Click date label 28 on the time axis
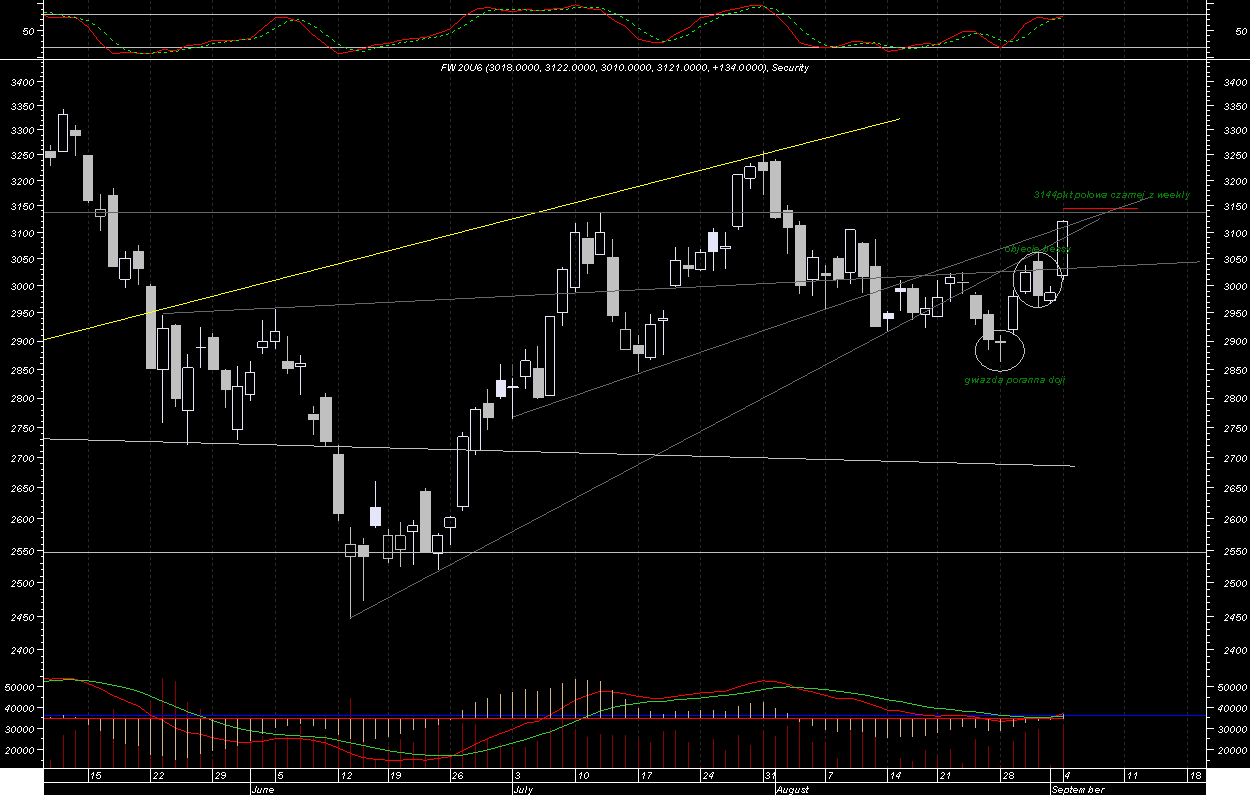Viewport: 1250px width, 795px height. tap(1008, 775)
